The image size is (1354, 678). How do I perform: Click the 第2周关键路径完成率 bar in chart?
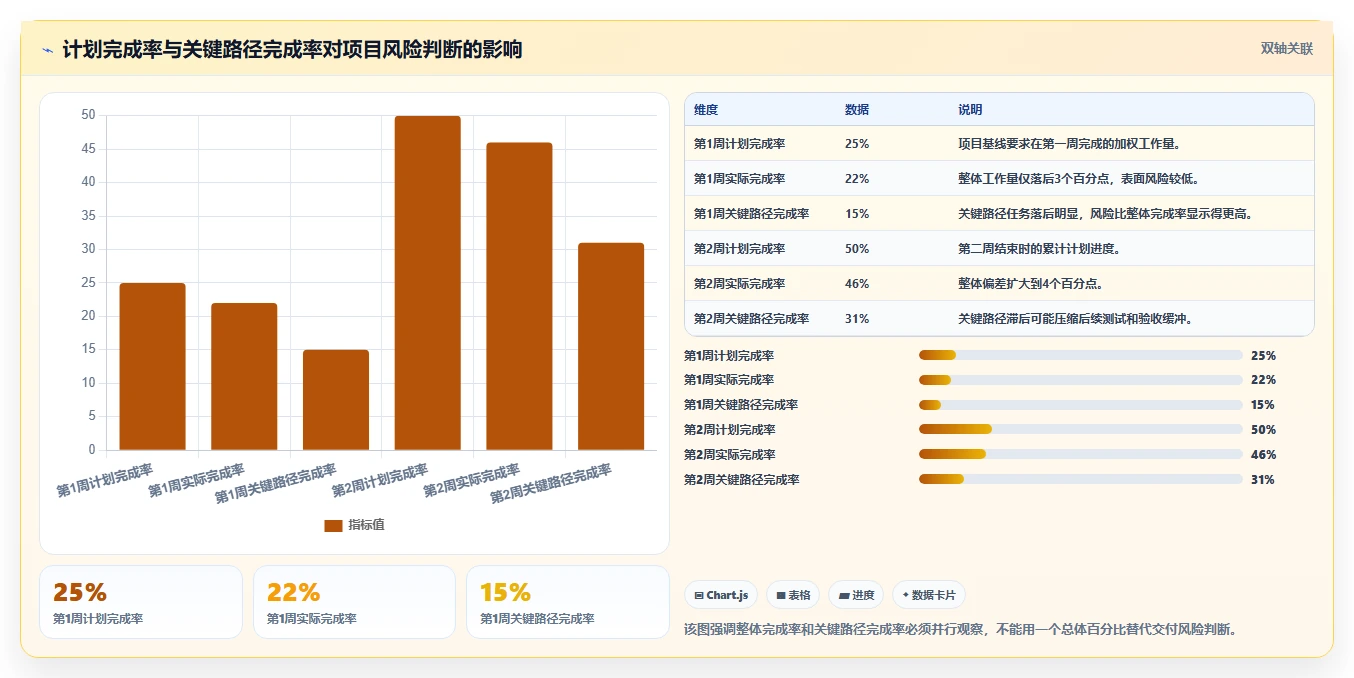coord(611,346)
